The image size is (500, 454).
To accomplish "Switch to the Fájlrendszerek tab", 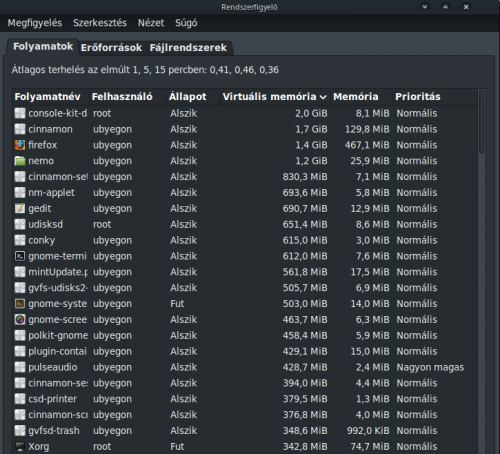I will (x=188, y=48).
